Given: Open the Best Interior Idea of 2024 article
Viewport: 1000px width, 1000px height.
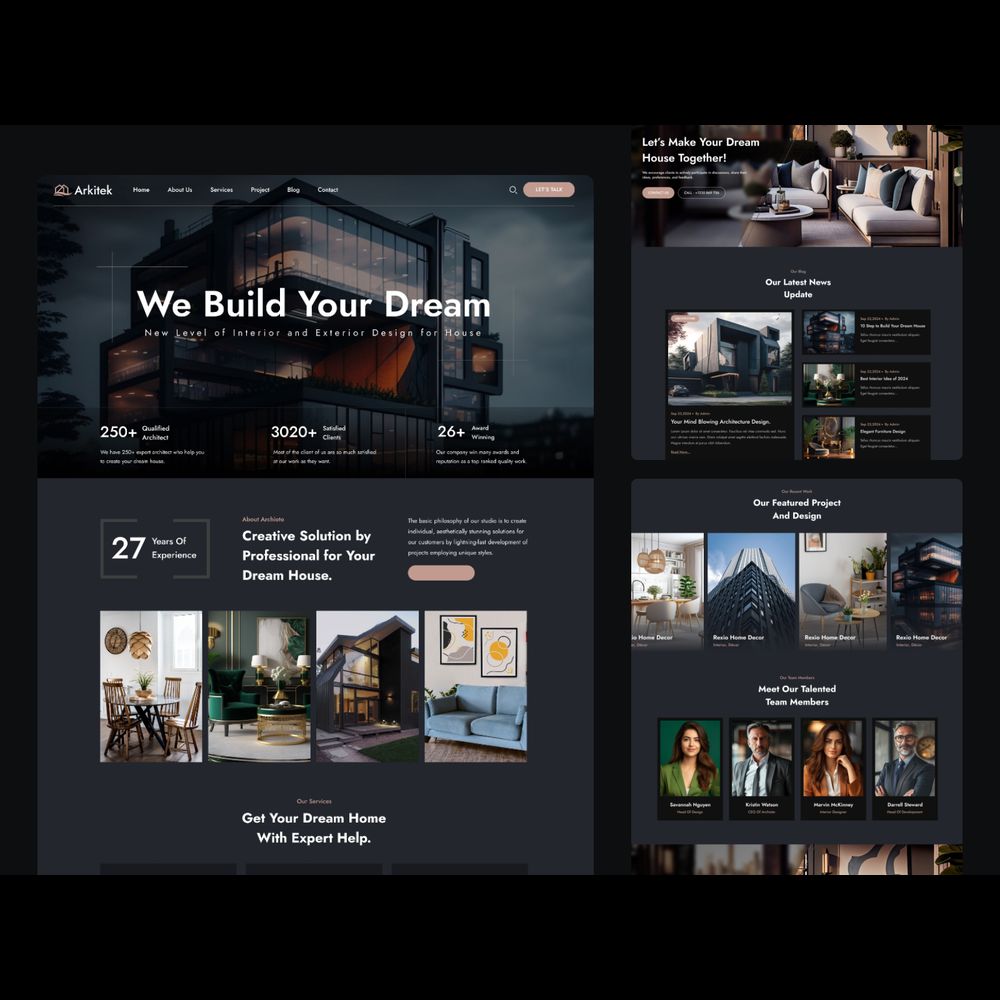Looking at the screenshot, I should click(883, 379).
